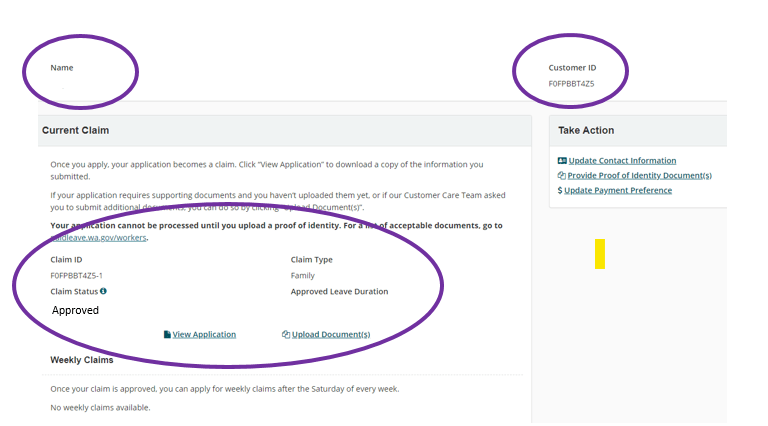Click the No weekly claims available text
Viewport: 768px width, 426px height.
(100, 407)
